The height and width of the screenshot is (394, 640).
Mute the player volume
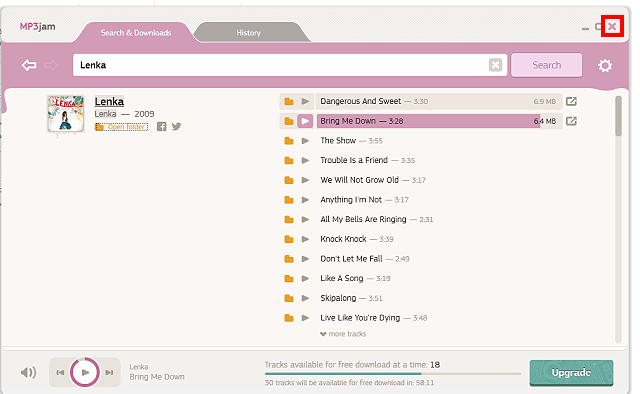pyautogui.click(x=28, y=372)
